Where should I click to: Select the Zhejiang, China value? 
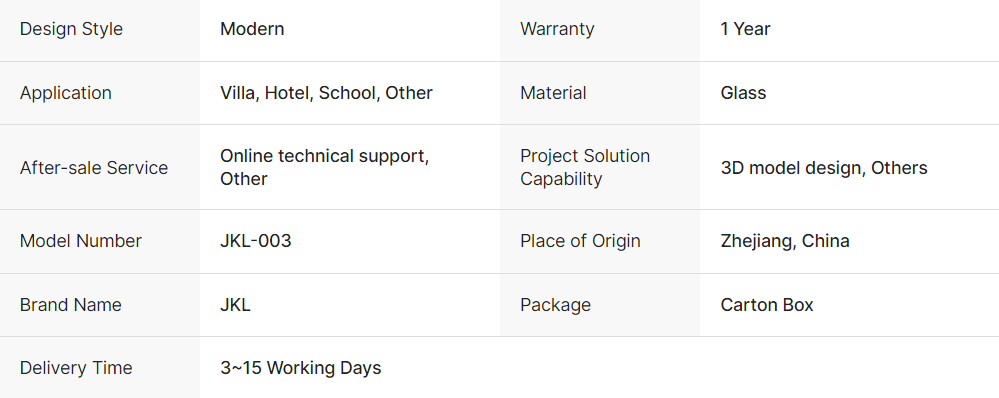pyautogui.click(x=785, y=241)
